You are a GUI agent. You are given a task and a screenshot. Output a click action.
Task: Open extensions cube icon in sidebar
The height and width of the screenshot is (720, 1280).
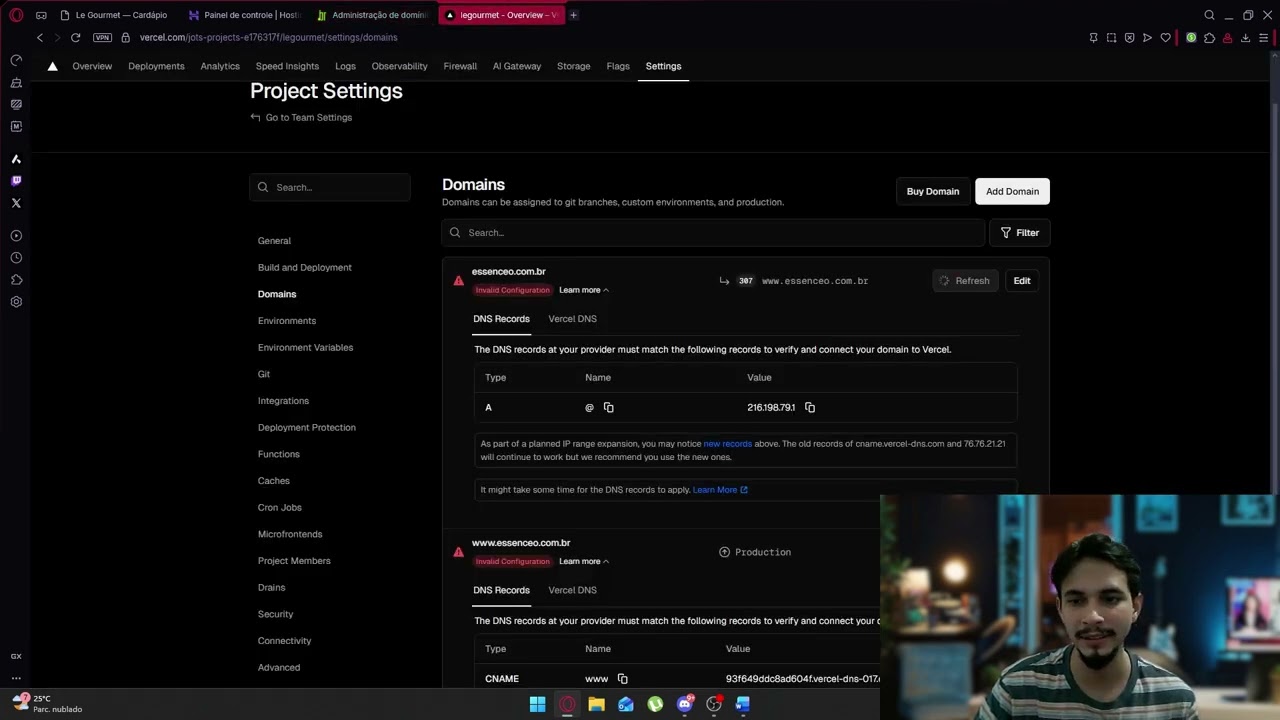click(16, 280)
